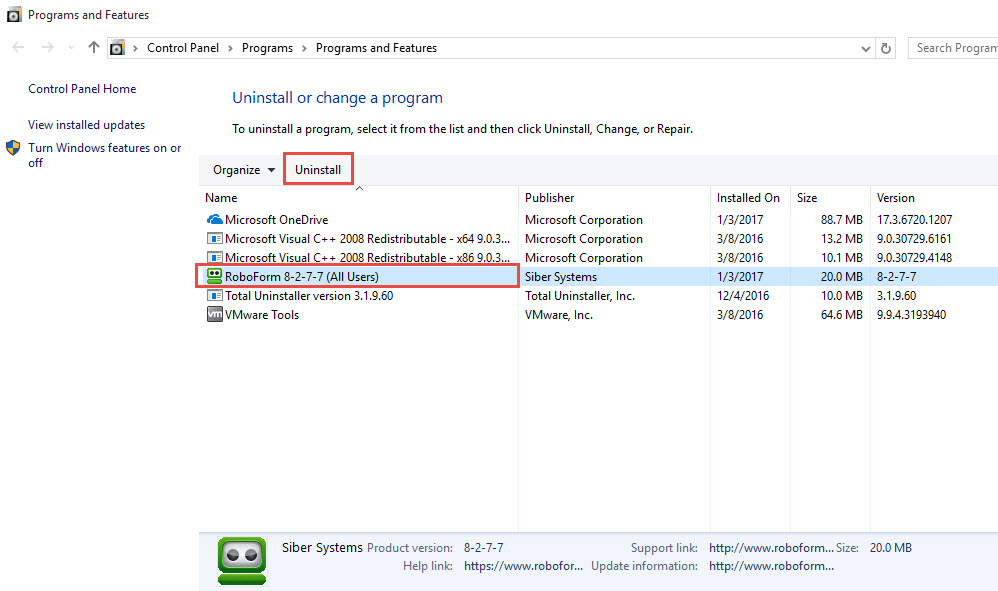Image resolution: width=998 pixels, height=591 pixels.
Task: Click the 12/4/2016 install date
Action: click(x=743, y=296)
